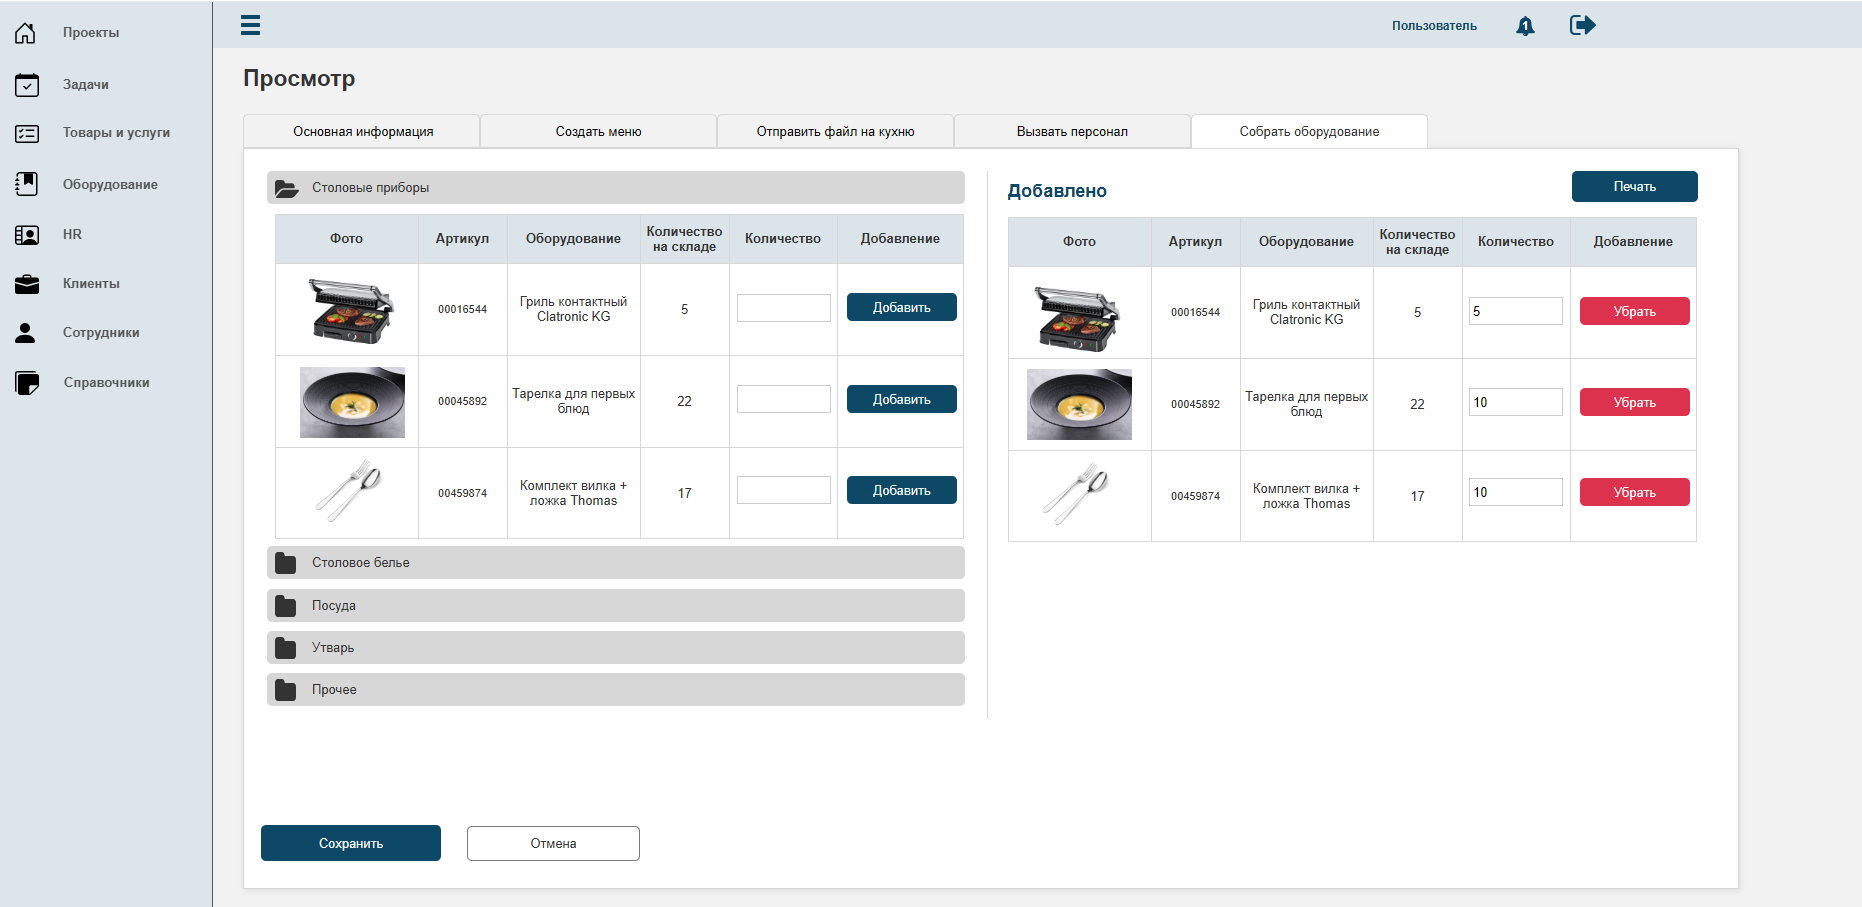
Task: Click the Товары и услуги list icon
Action: click(27, 133)
